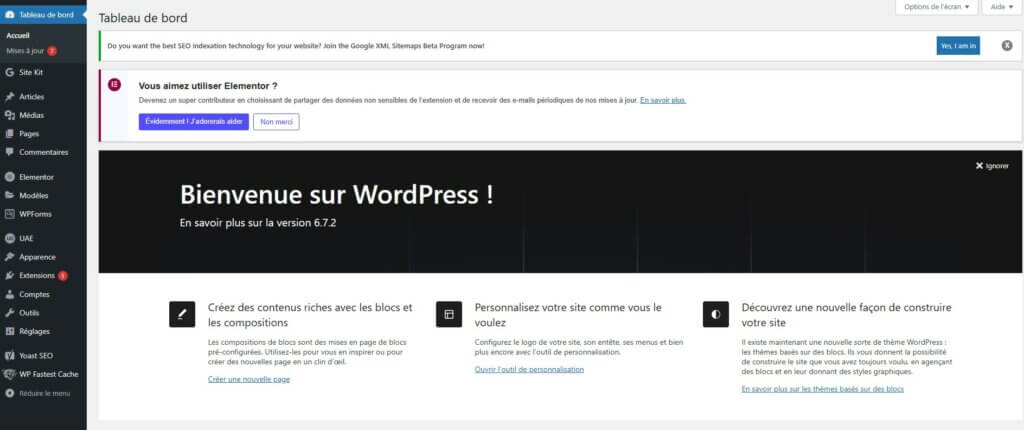
Task: Click the Mises à jour count badge
Action: pyautogui.click(x=52, y=51)
